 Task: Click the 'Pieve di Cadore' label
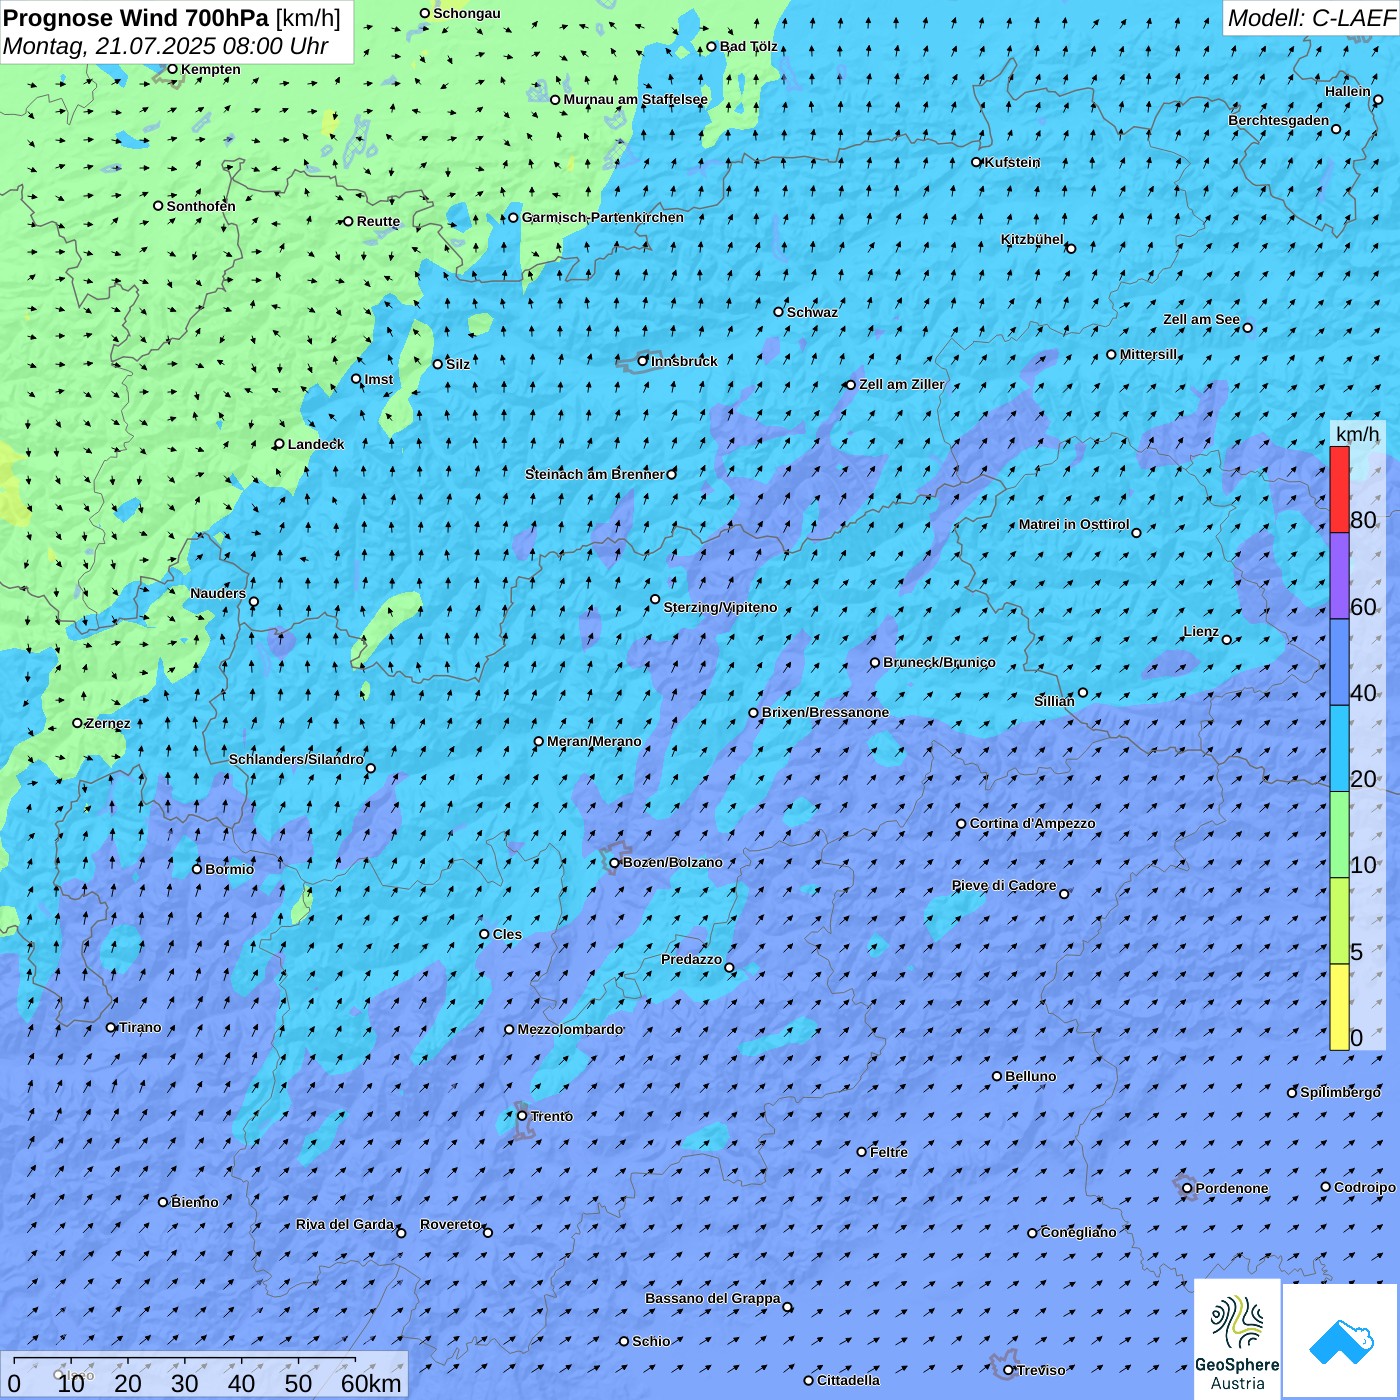[1004, 885]
